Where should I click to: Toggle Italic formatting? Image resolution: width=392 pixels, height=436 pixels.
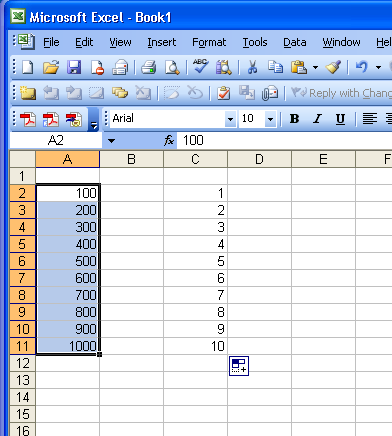click(317, 118)
